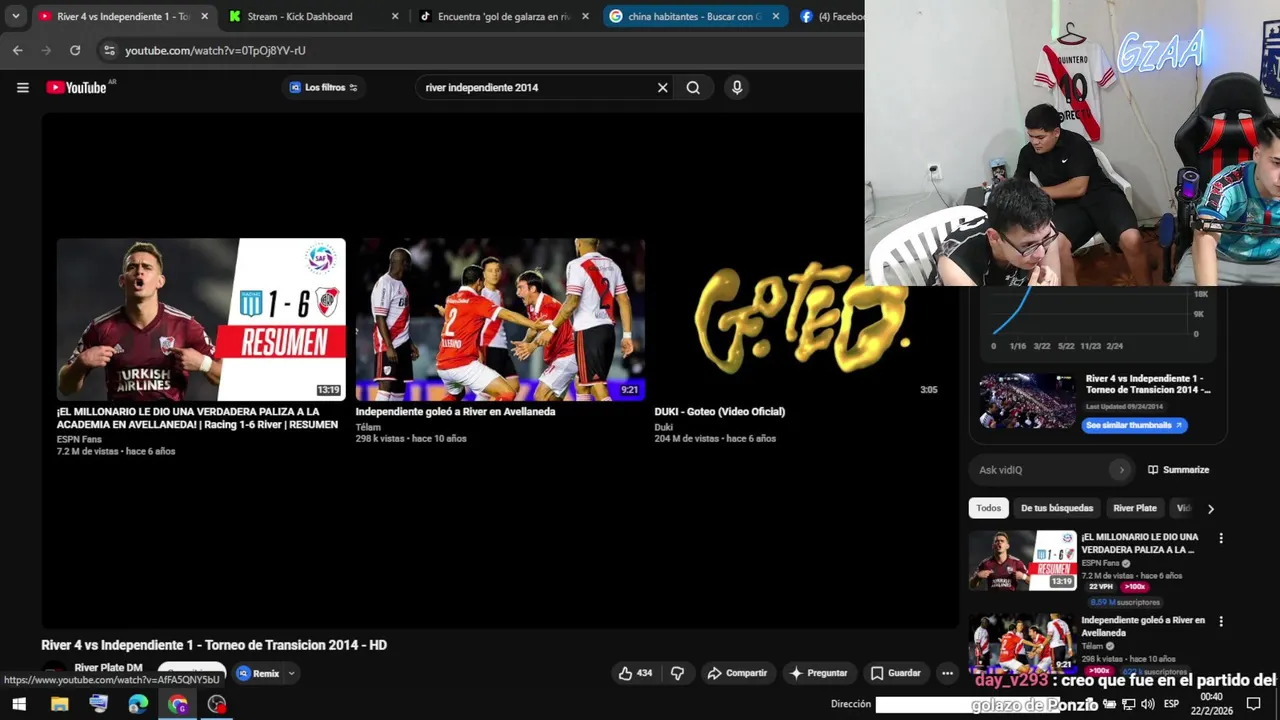Run search with the magnifier button
1280x720 pixels.
tap(693, 87)
